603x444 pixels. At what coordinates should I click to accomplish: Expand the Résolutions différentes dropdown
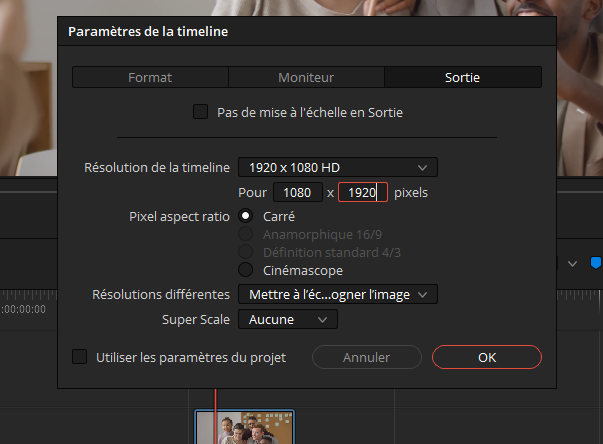pos(337,294)
